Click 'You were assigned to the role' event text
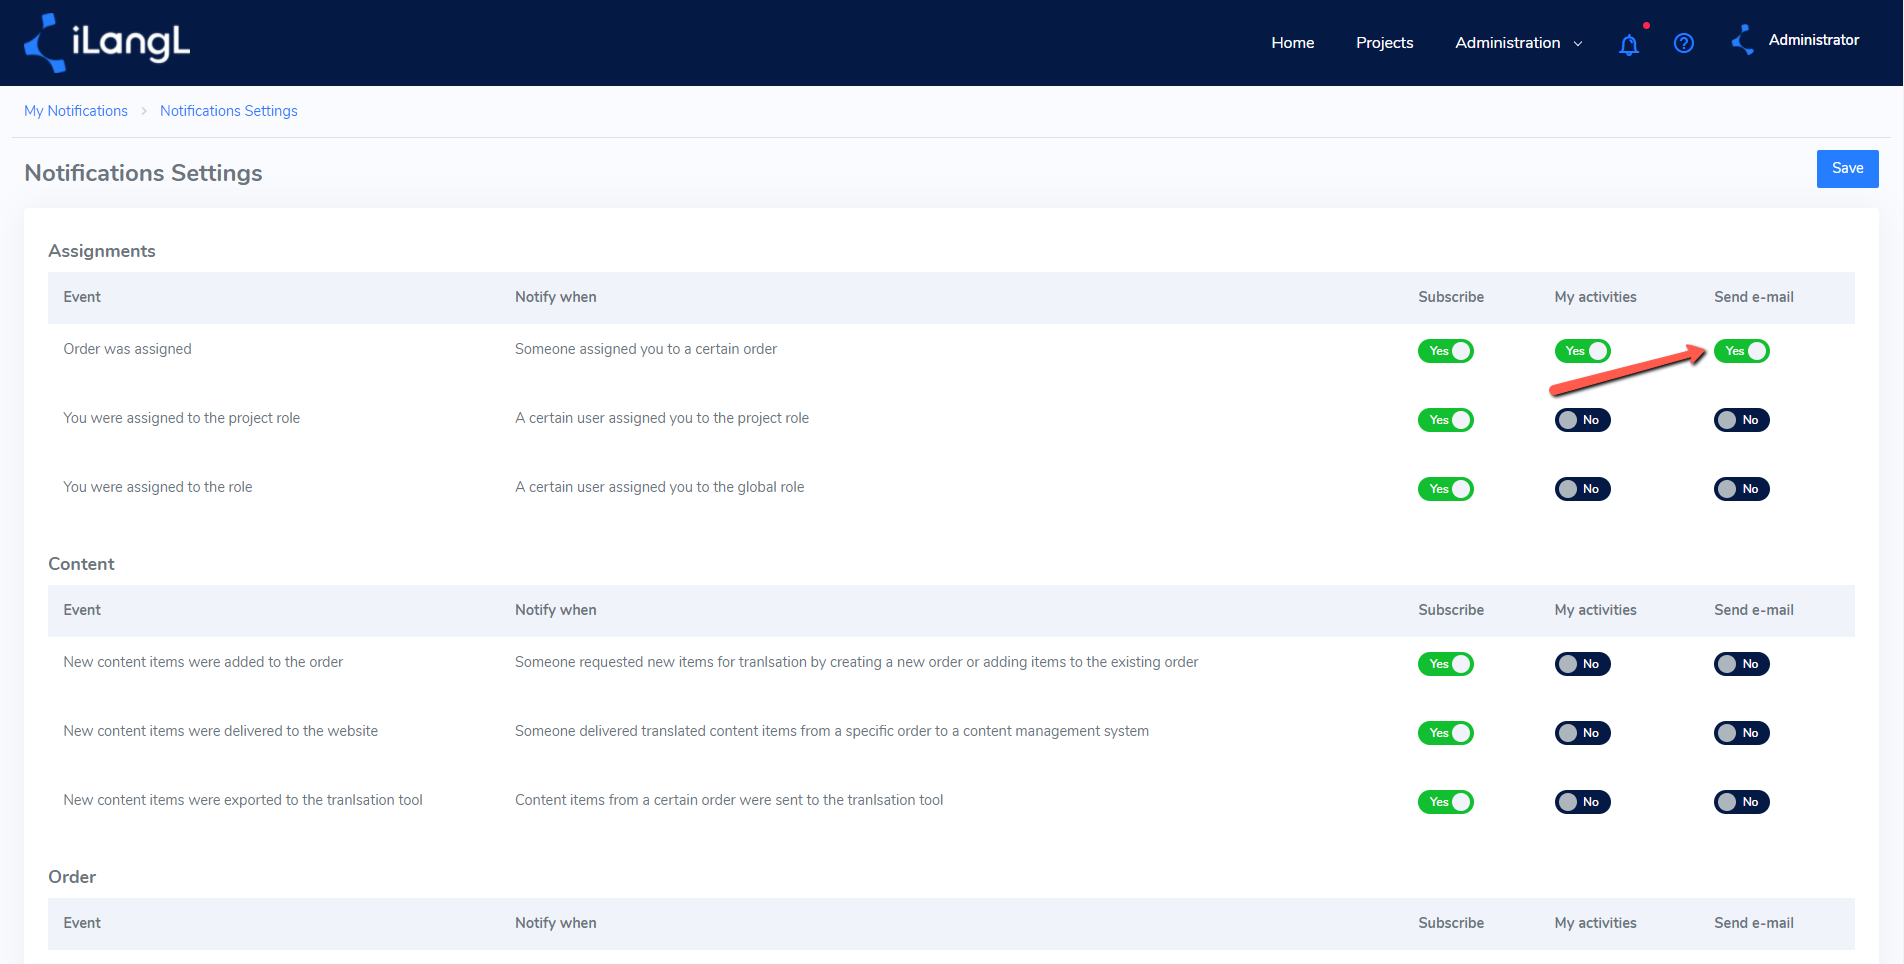This screenshot has width=1904, height=964. click(x=158, y=487)
